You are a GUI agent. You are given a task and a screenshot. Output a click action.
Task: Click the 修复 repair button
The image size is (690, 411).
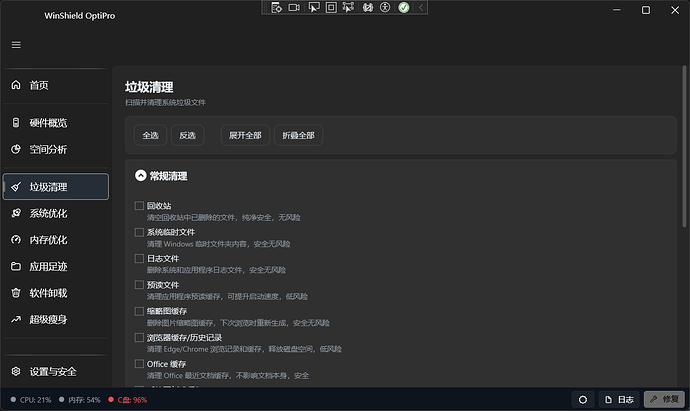coord(664,400)
